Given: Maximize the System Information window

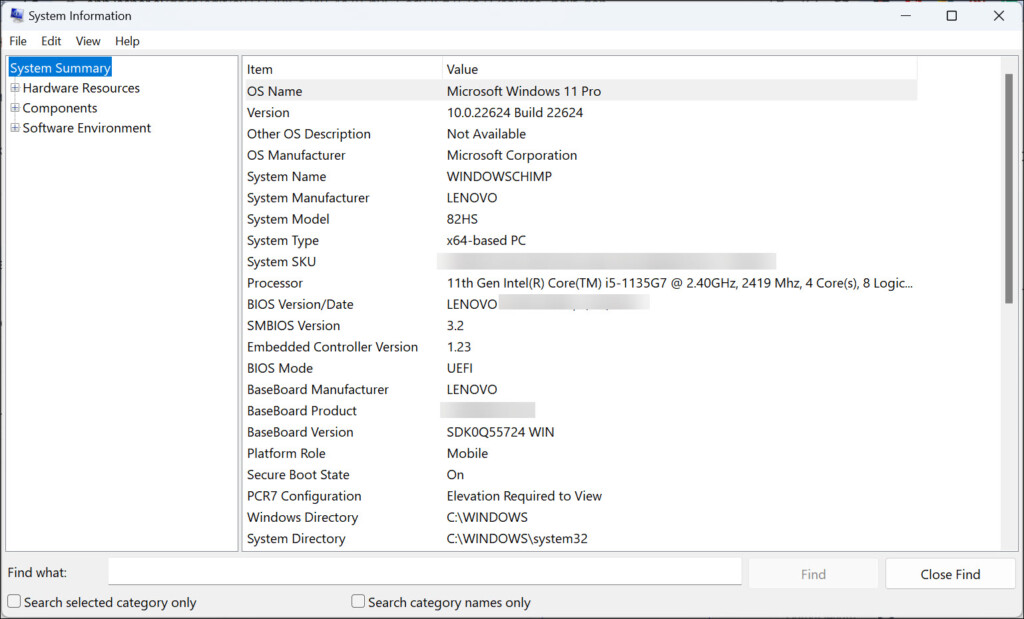Looking at the screenshot, I should [x=951, y=16].
